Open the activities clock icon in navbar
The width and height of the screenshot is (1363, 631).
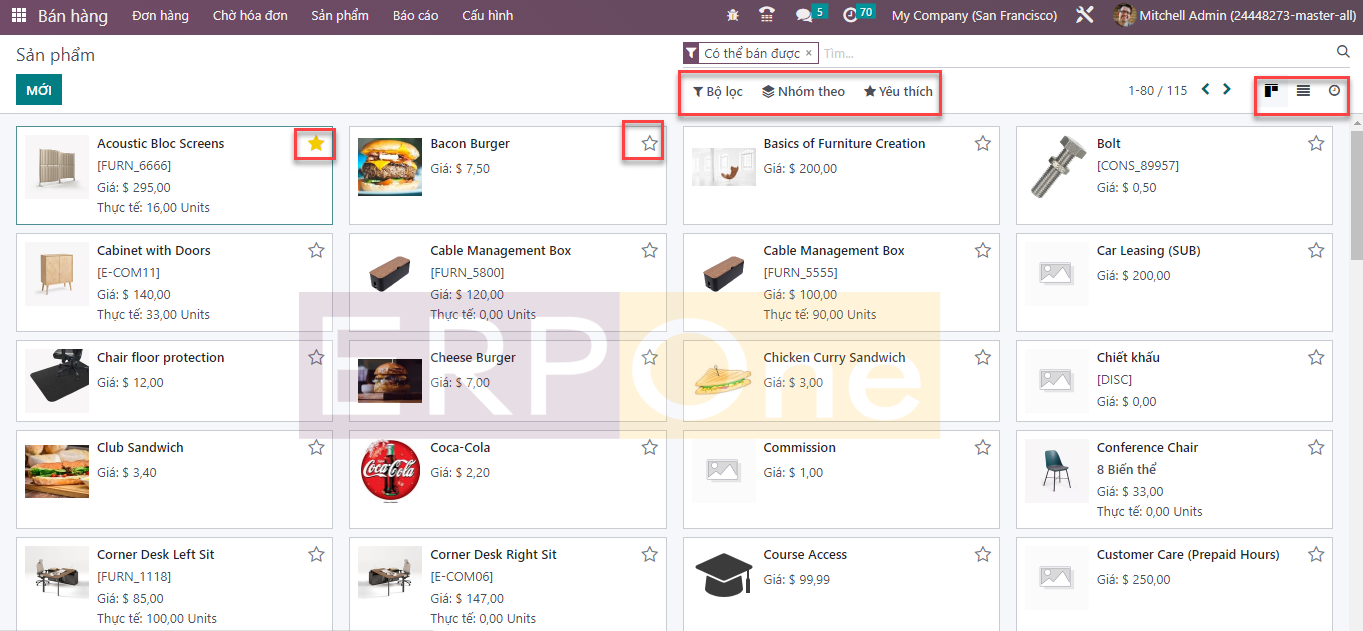[850, 16]
